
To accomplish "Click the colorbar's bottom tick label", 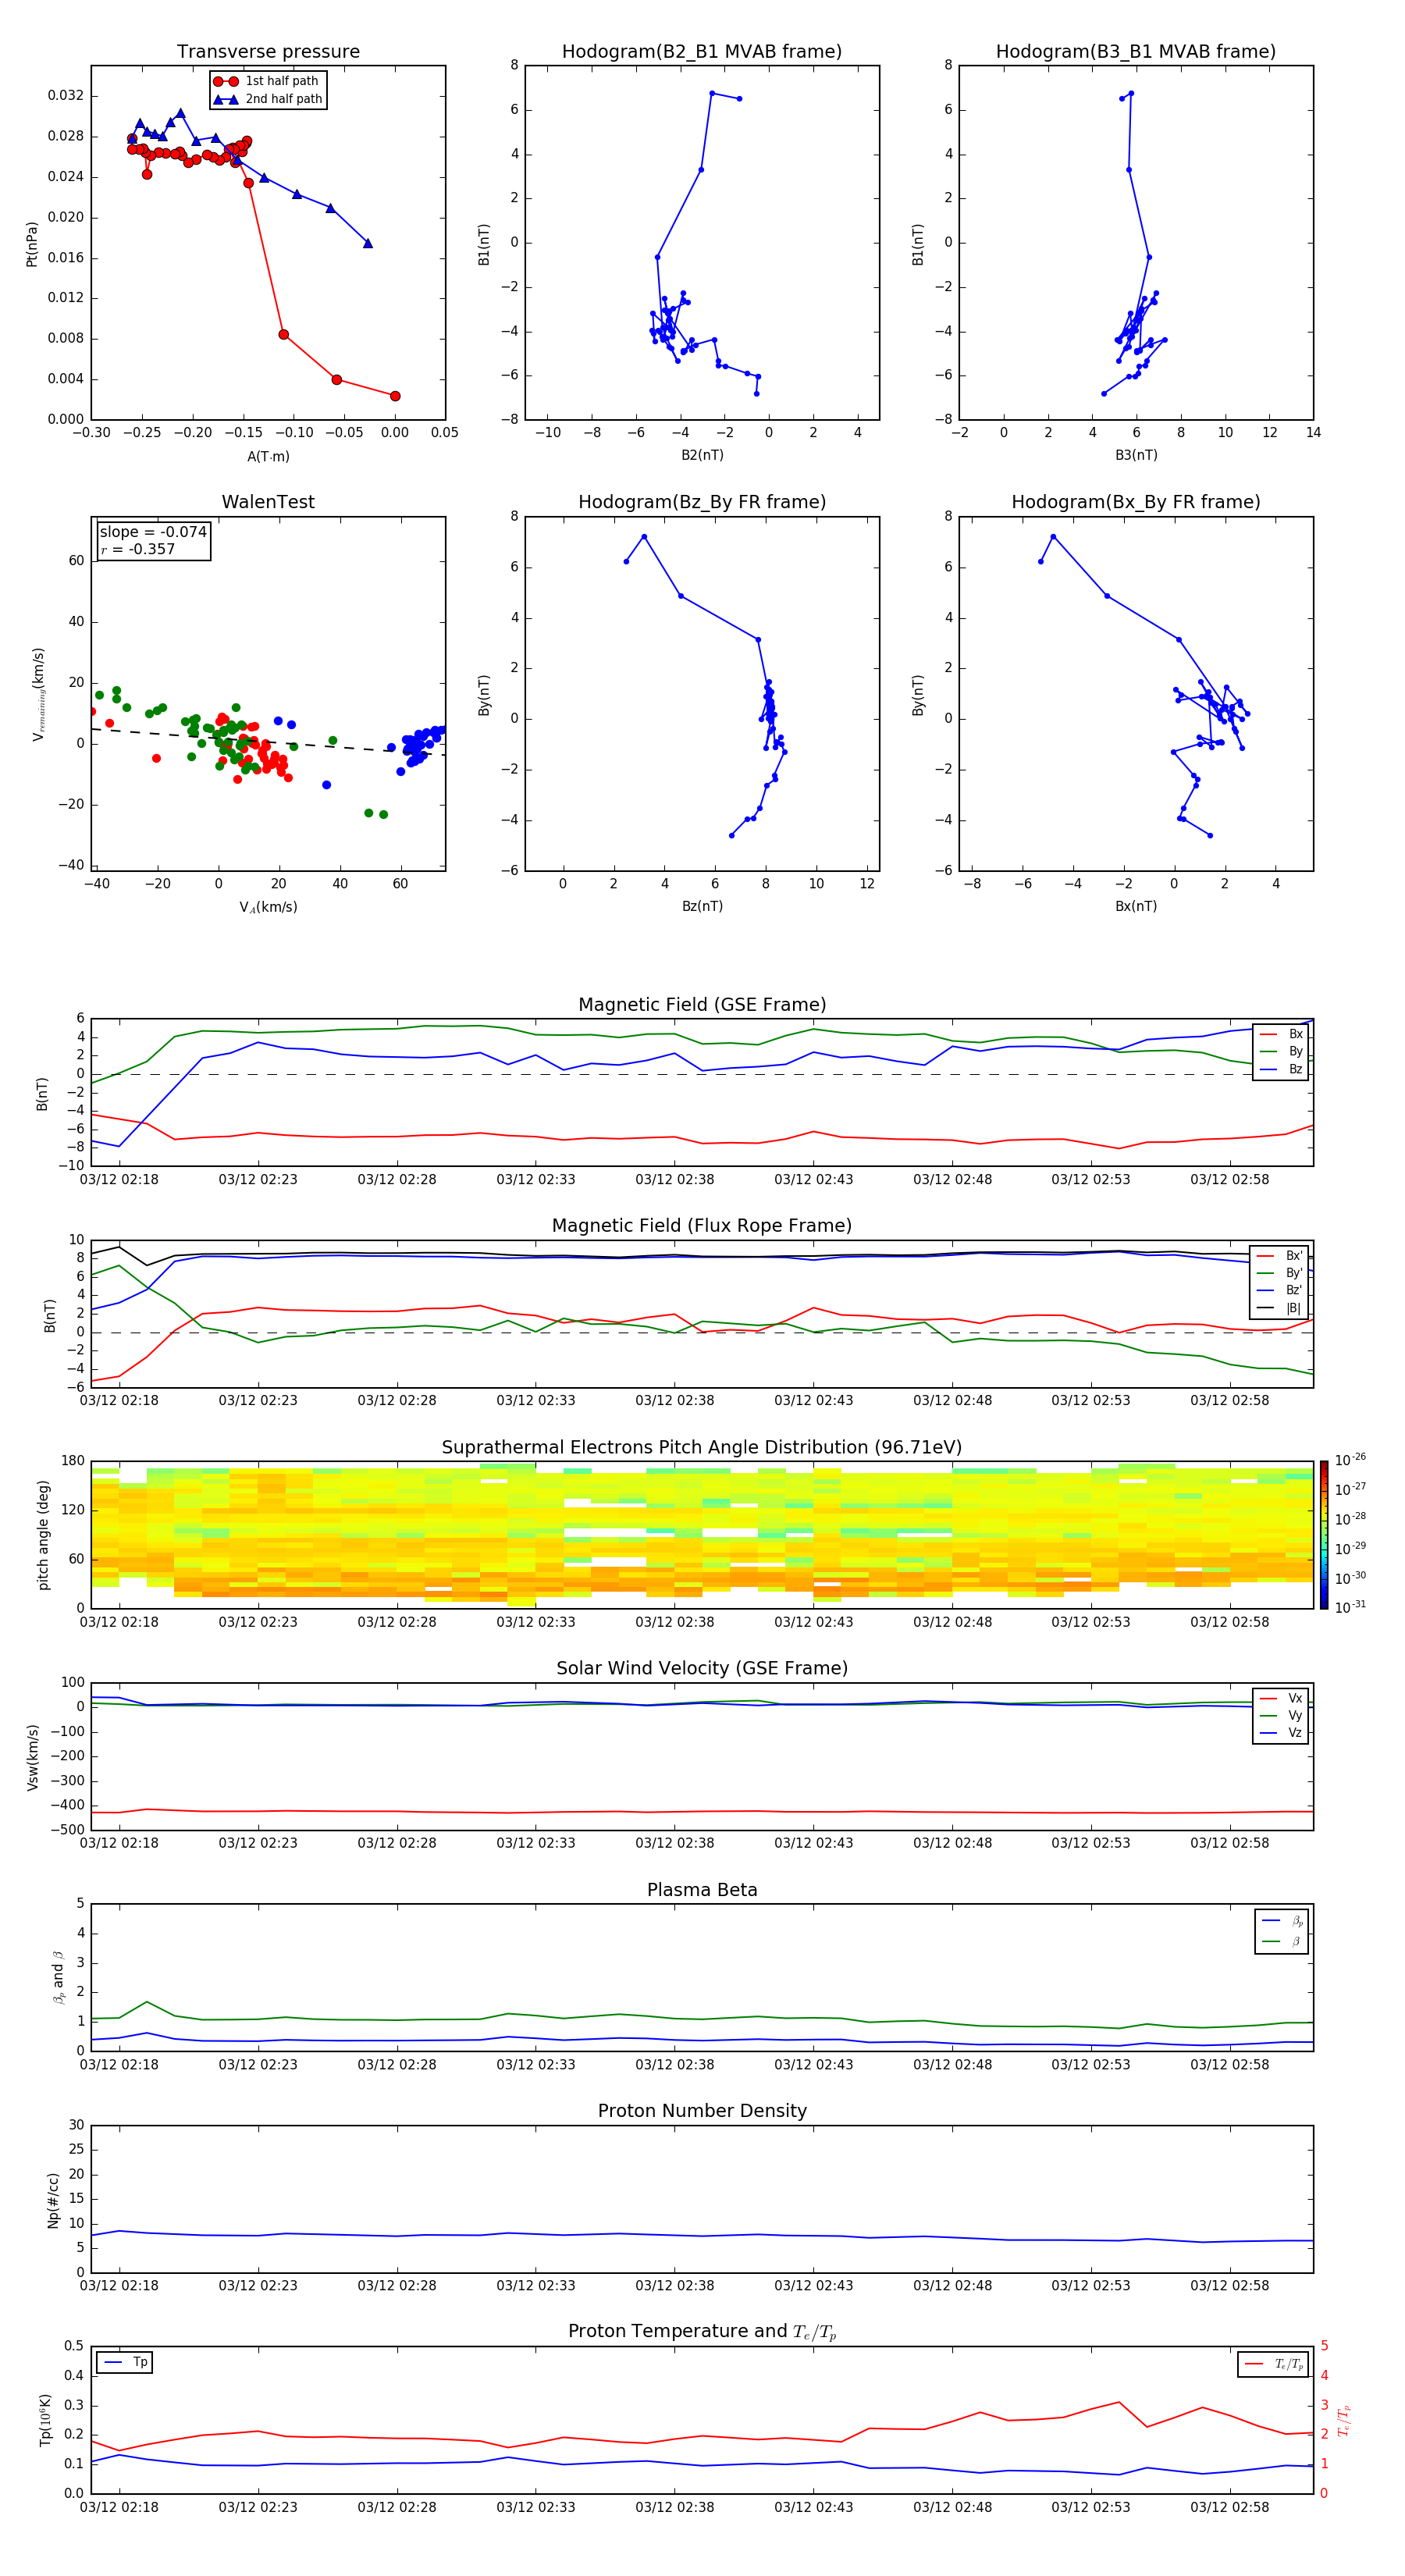I will click(x=1350, y=1607).
